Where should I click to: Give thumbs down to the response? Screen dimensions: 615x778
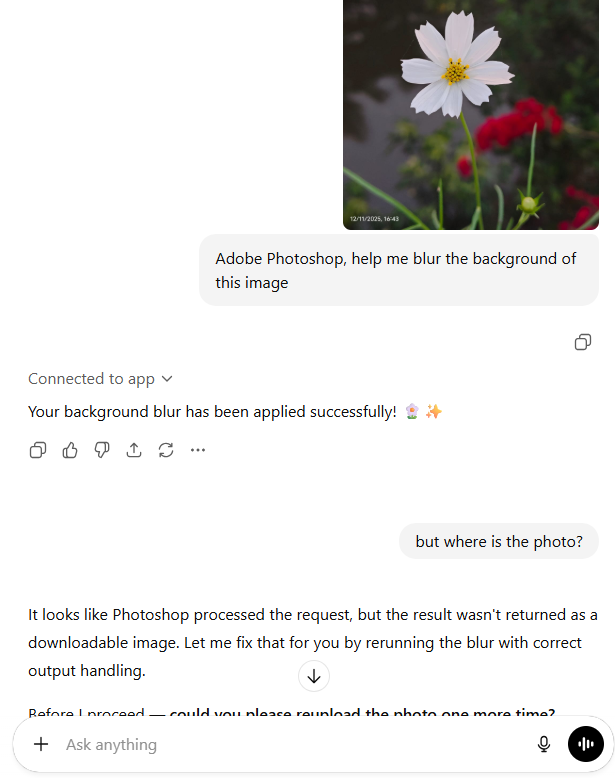click(x=102, y=450)
